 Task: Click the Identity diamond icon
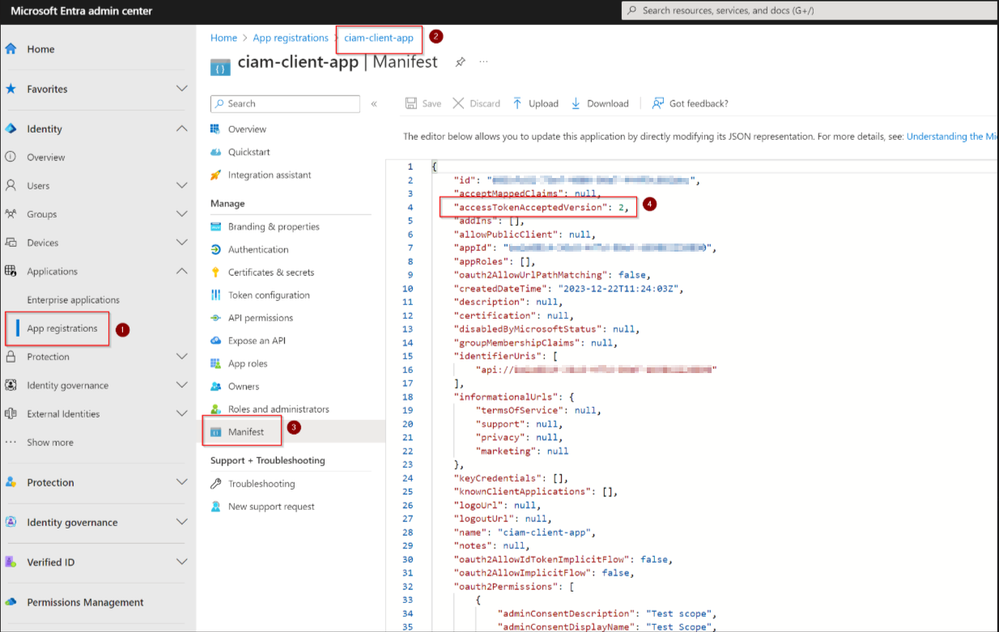click(x=11, y=129)
